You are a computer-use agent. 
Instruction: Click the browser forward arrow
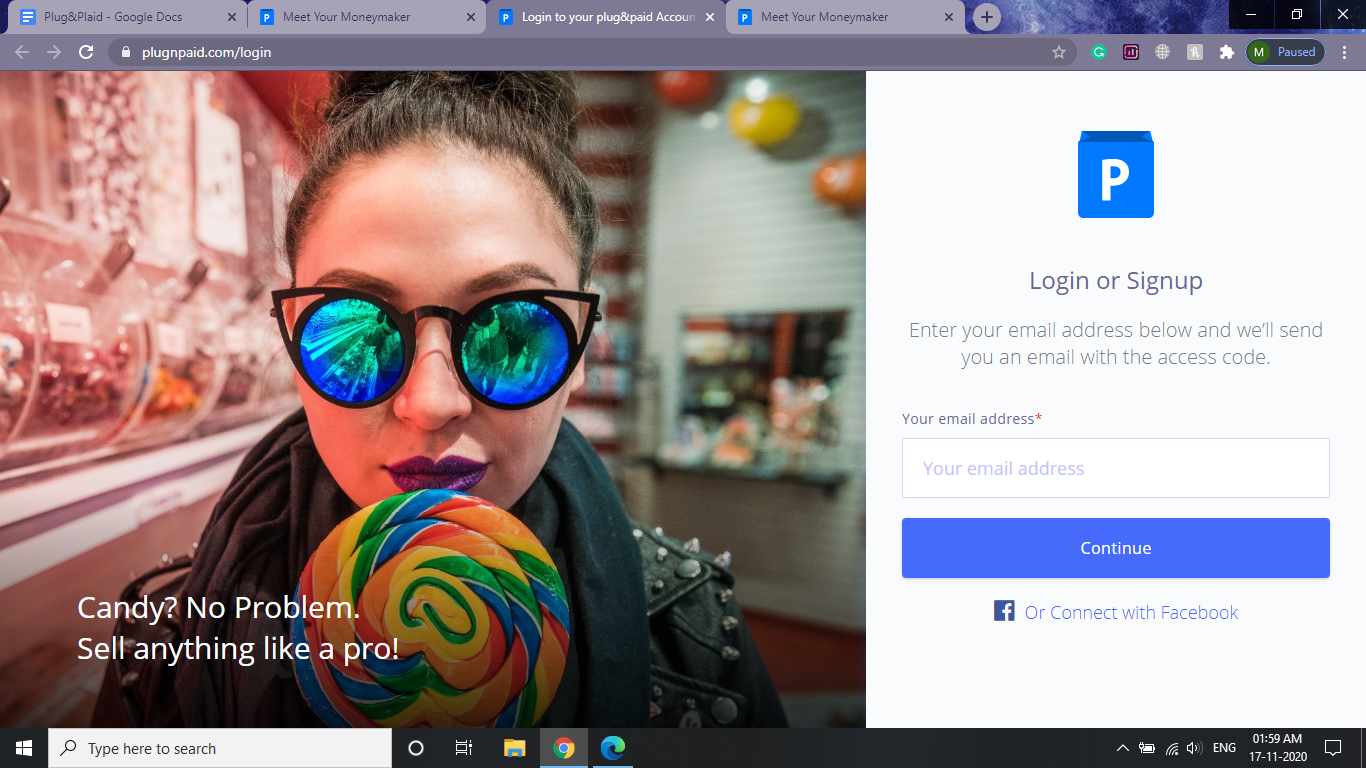click(54, 52)
